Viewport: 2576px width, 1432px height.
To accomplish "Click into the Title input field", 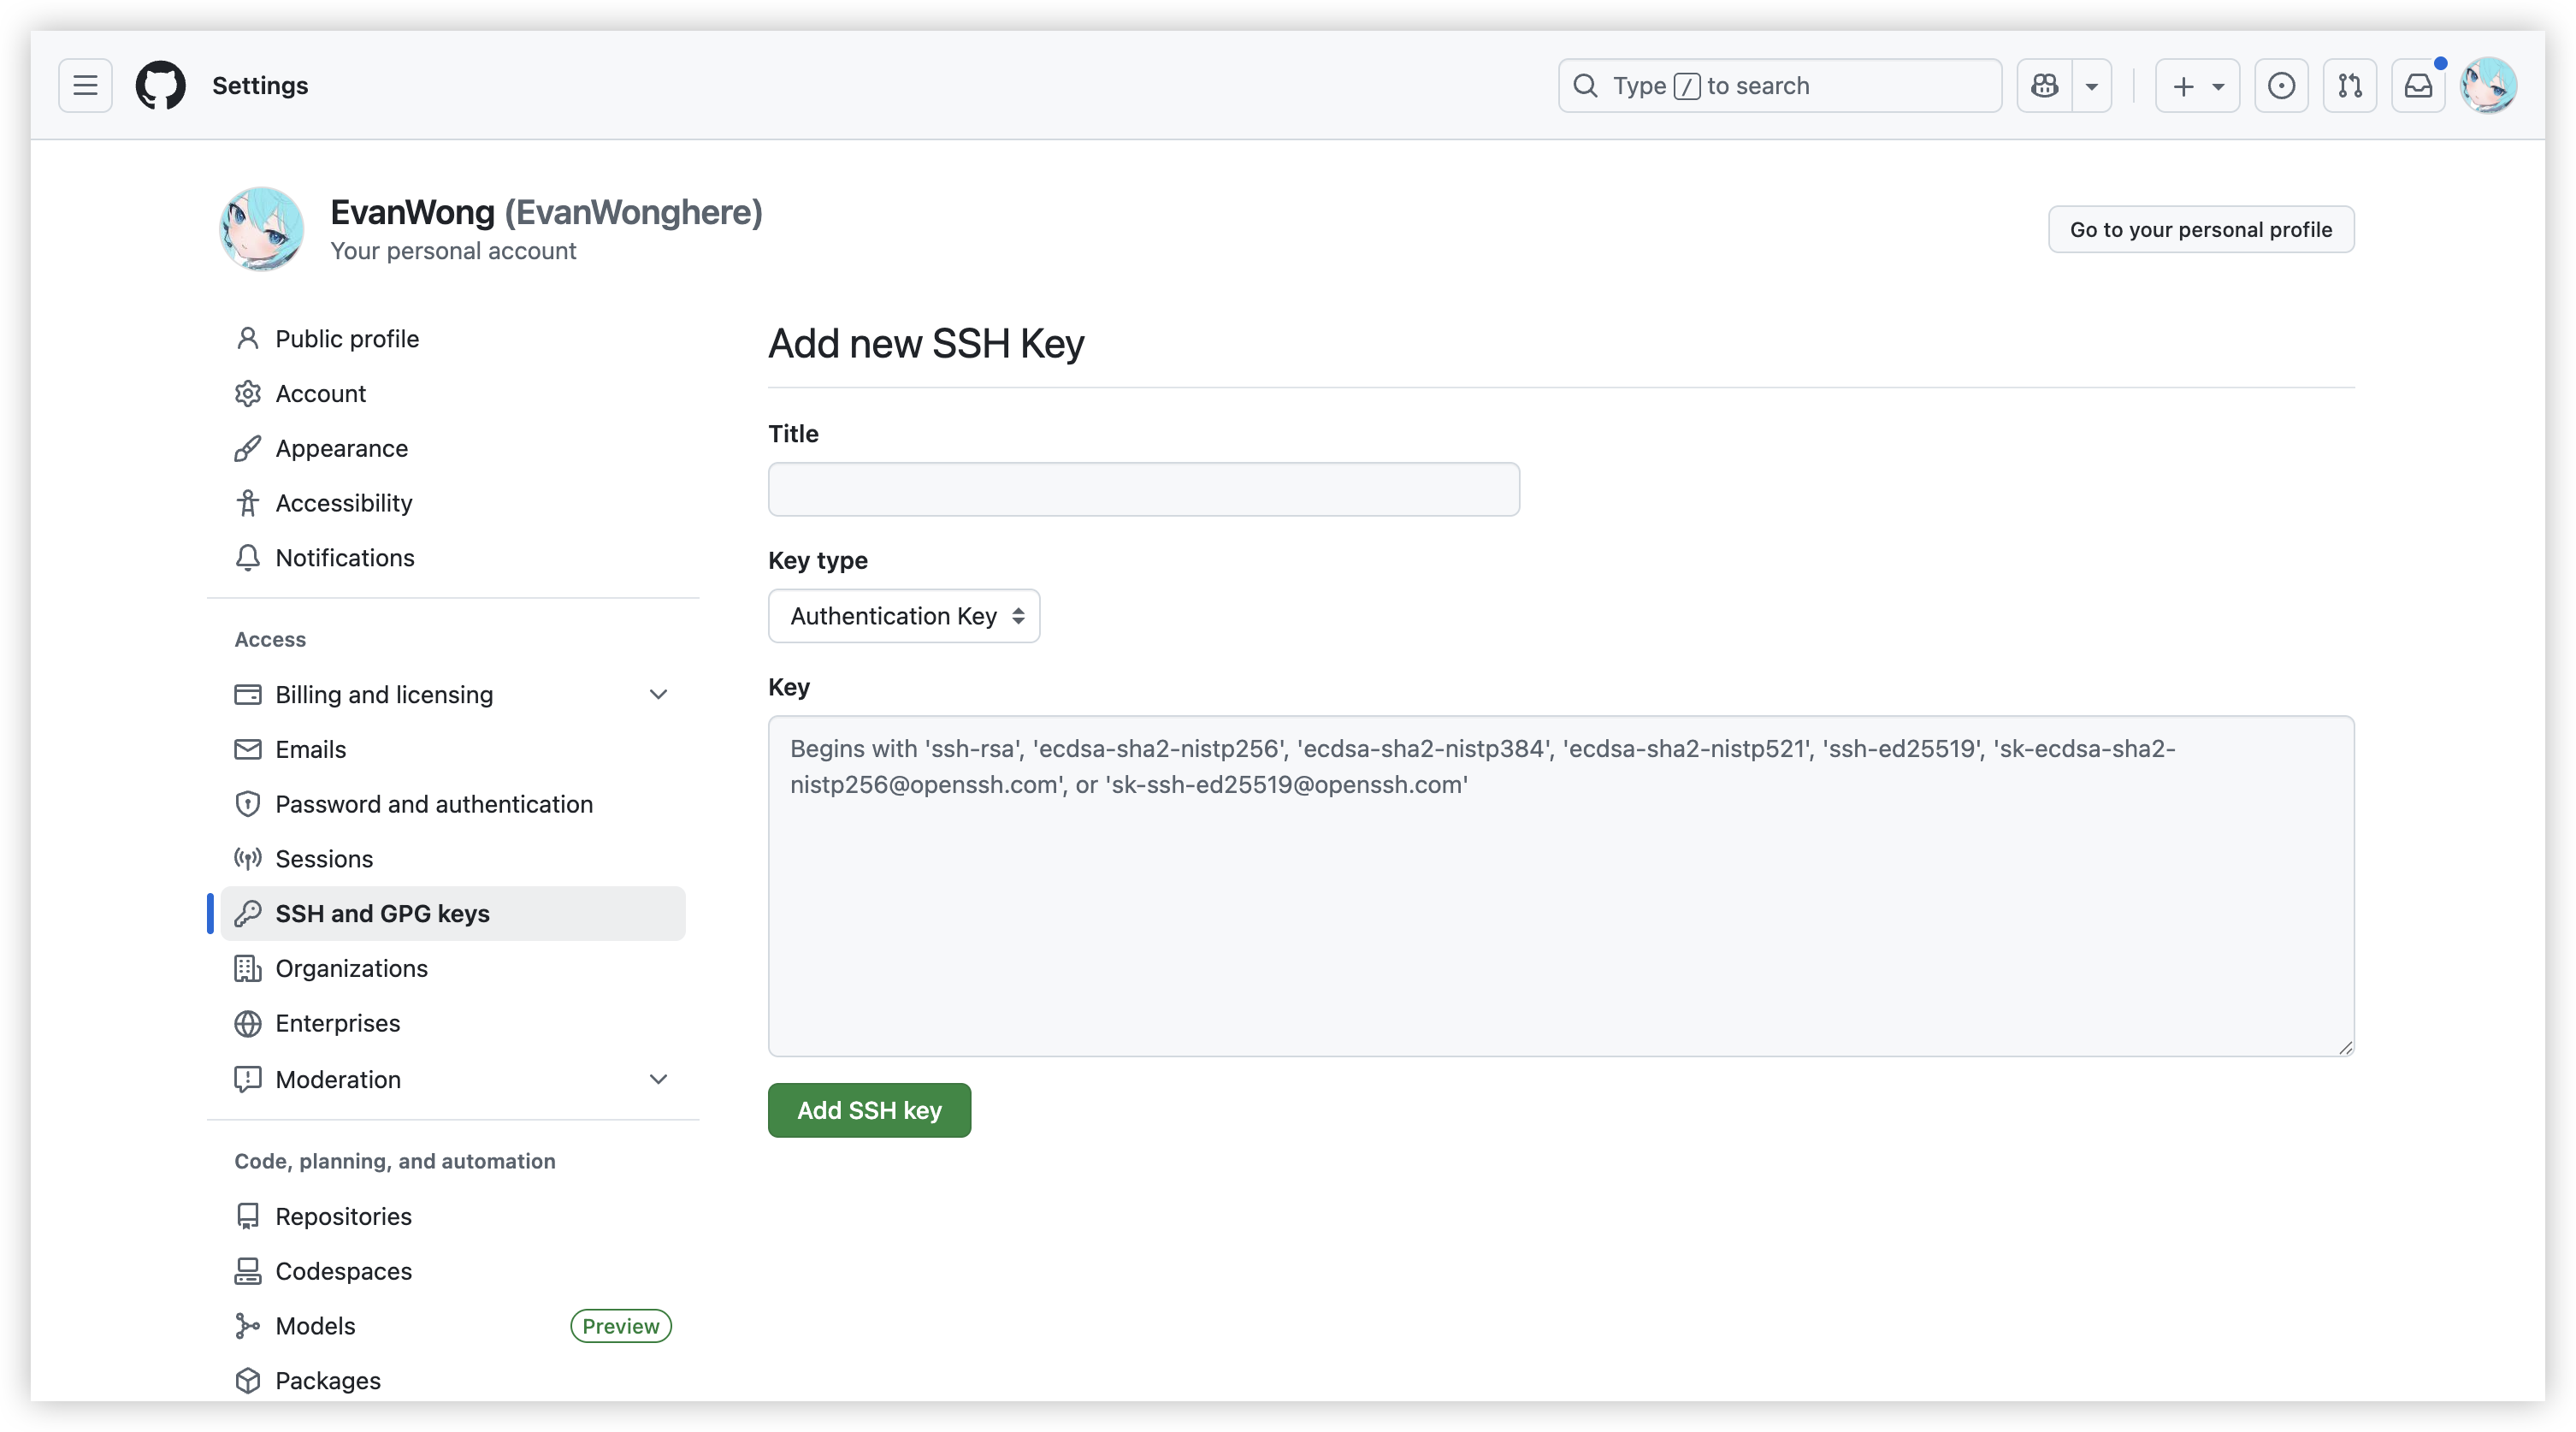I will pos(1143,490).
